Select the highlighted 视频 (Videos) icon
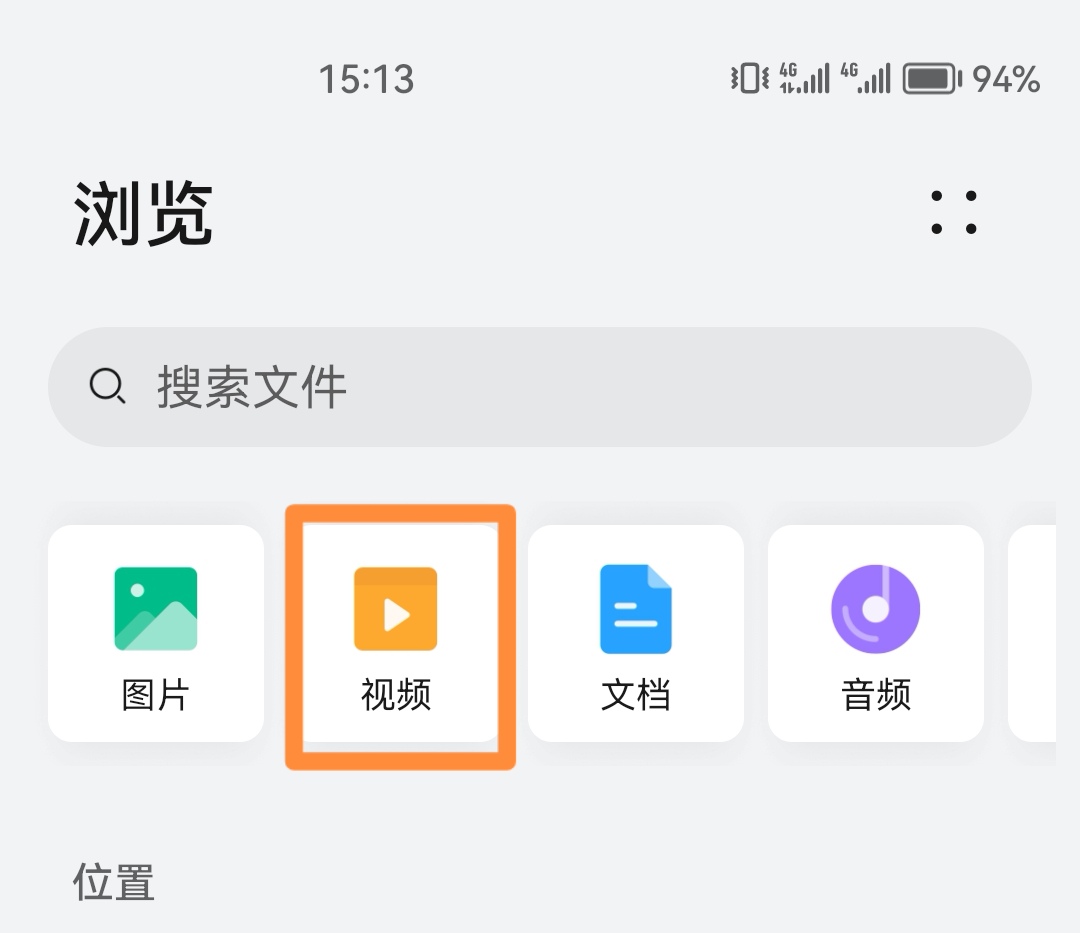Viewport: 1080px width, 933px height. click(398, 610)
